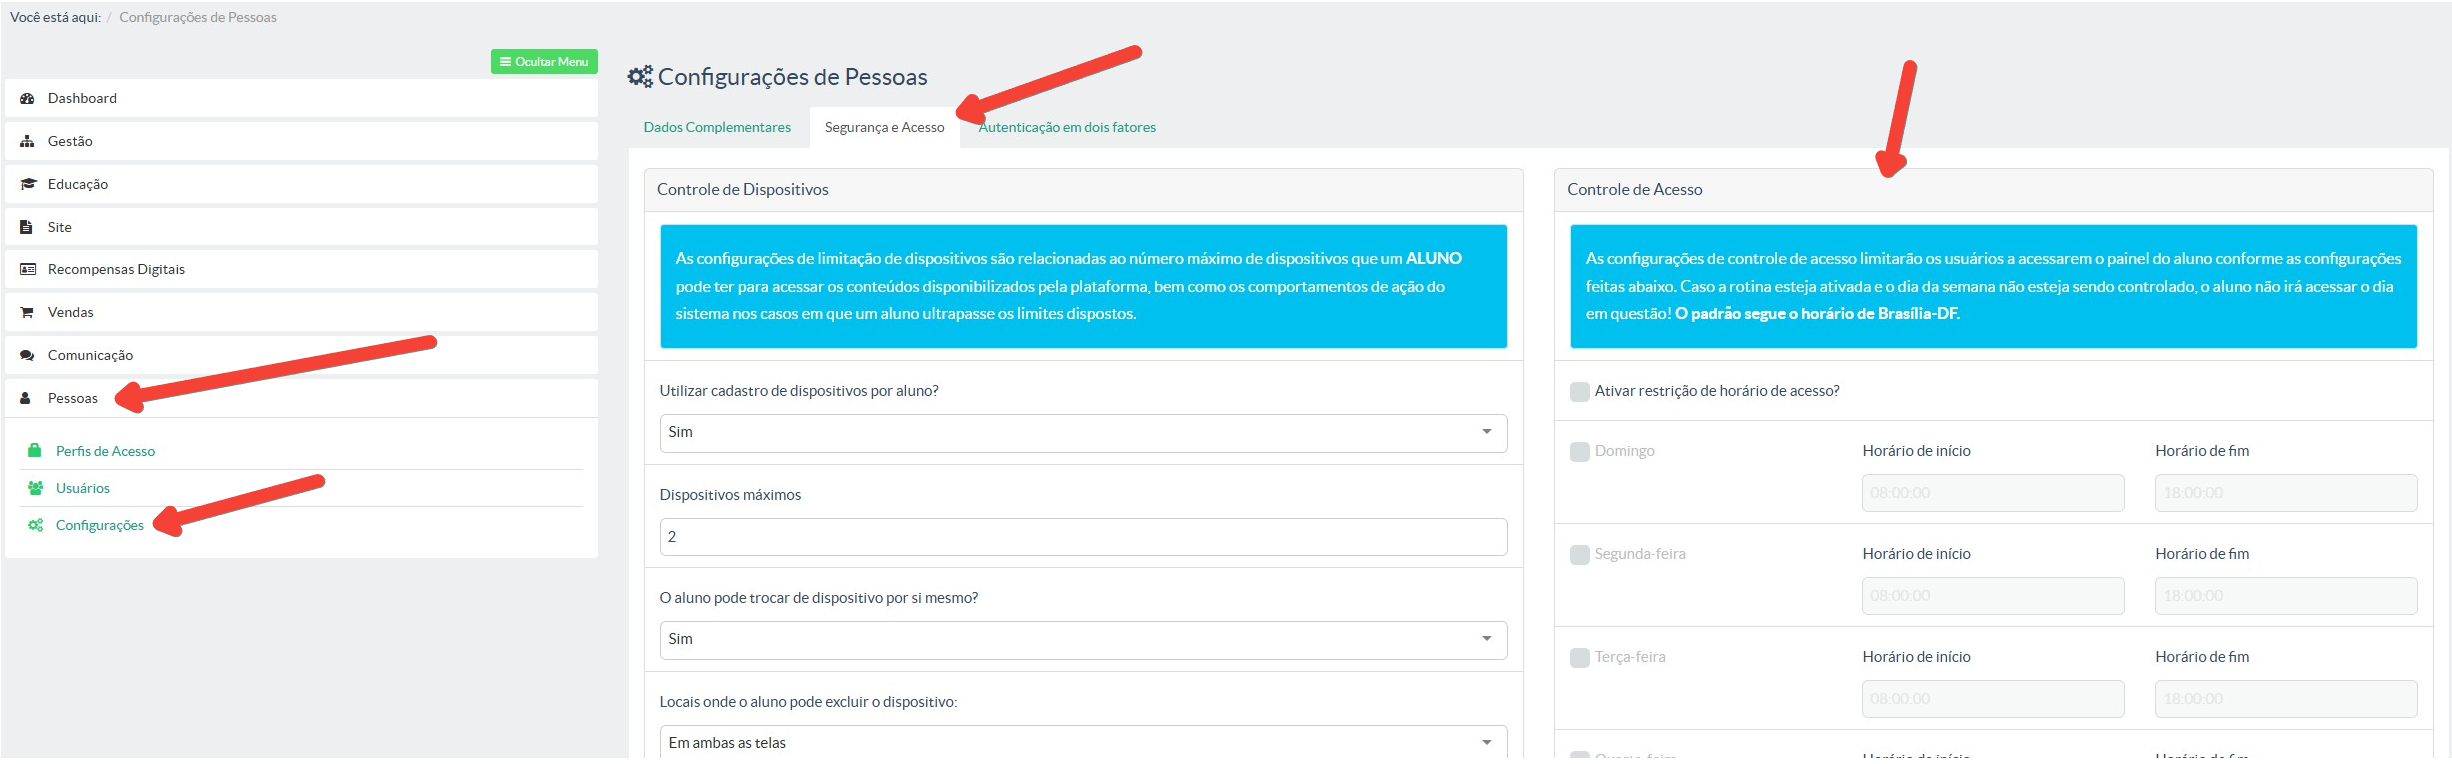This screenshot has width=2452, height=764.
Task: Click the 'Configurações de Pessoas' page heading
Action: [x=792, y=77]
